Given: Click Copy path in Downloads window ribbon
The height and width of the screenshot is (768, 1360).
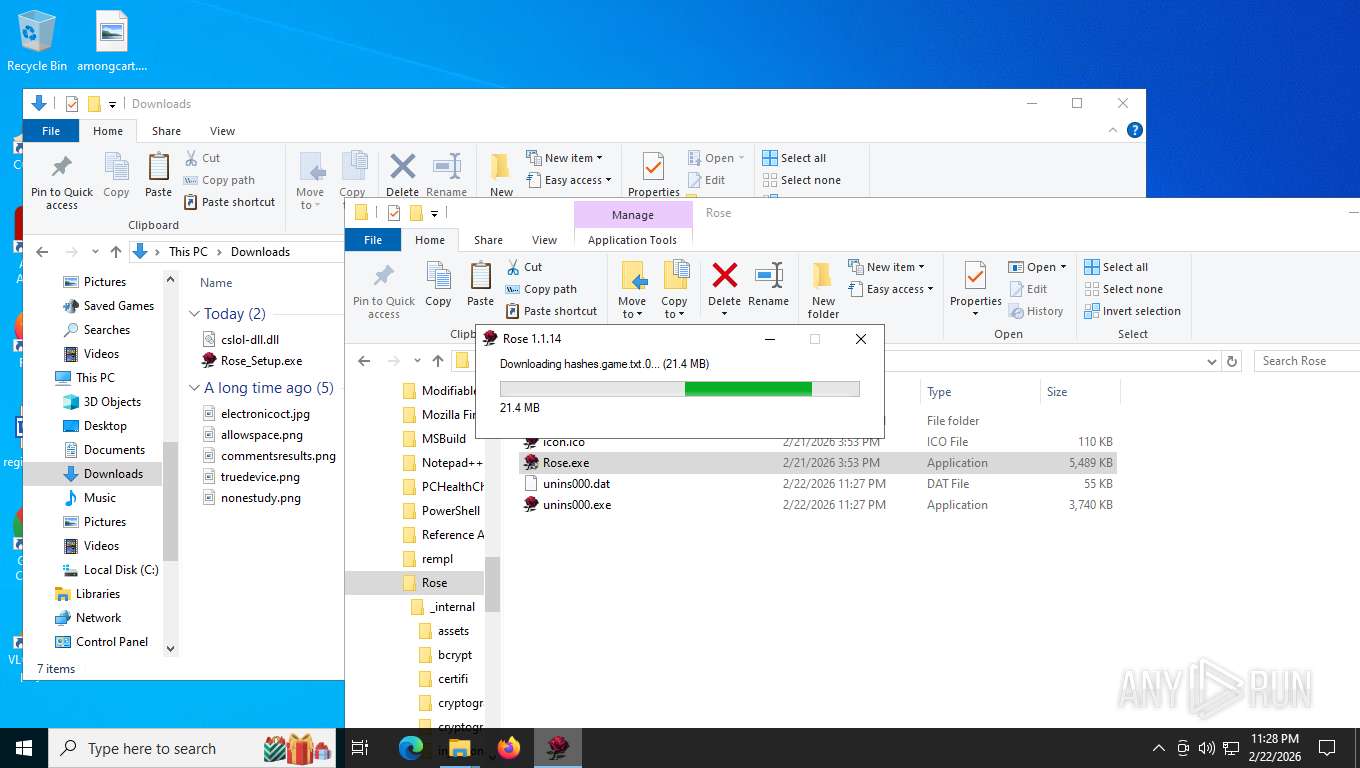Looking at the screenshot, I should tap(219, 180).
